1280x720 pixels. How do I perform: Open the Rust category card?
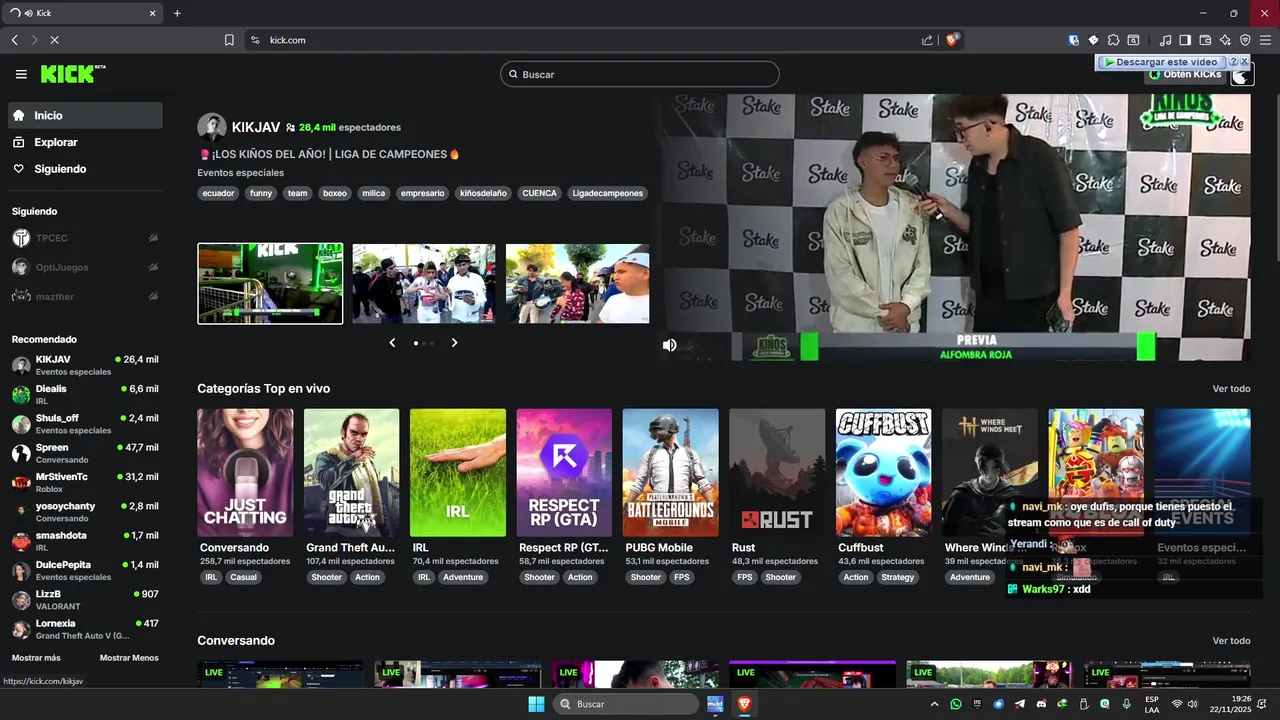coord(777,472)
